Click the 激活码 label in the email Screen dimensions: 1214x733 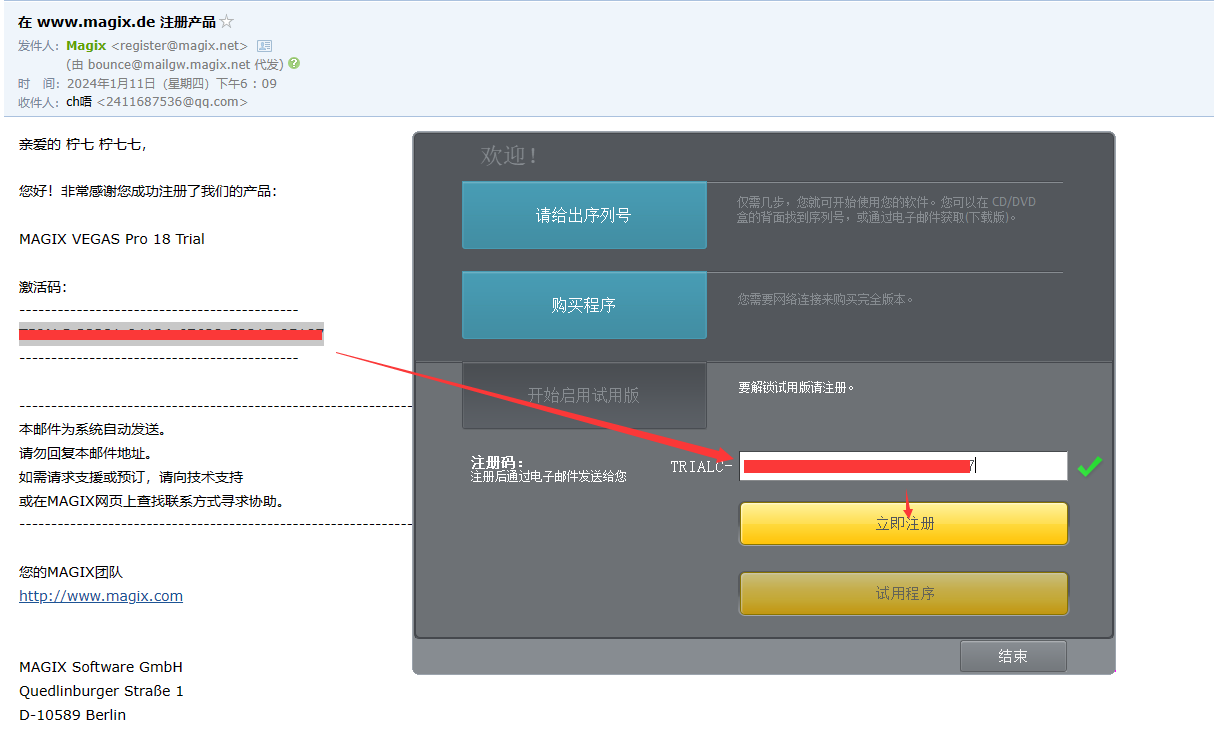(43, 288)
